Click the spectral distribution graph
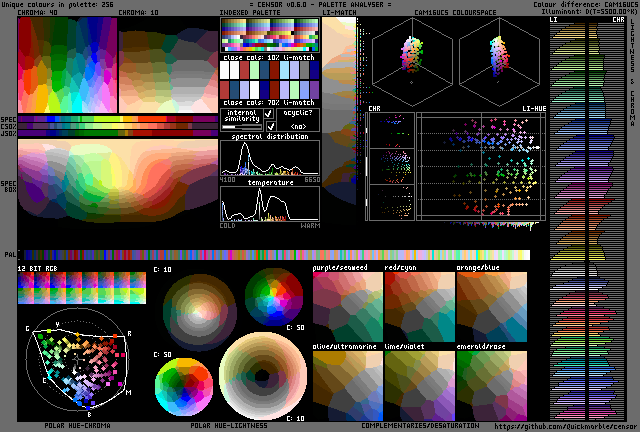 click(x=270, y=157)
